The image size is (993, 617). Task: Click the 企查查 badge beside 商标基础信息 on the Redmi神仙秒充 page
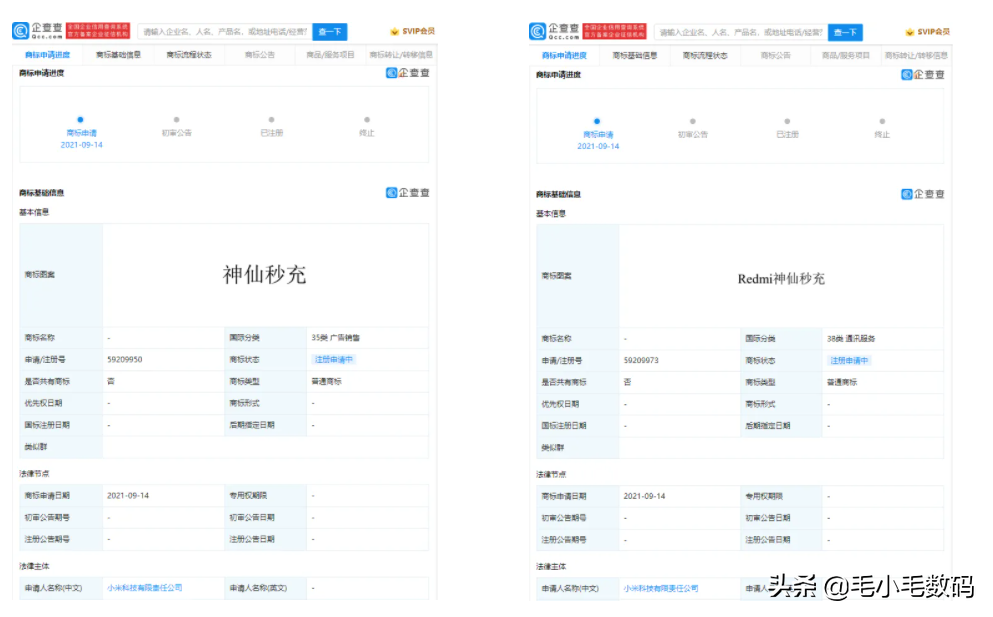923,194
